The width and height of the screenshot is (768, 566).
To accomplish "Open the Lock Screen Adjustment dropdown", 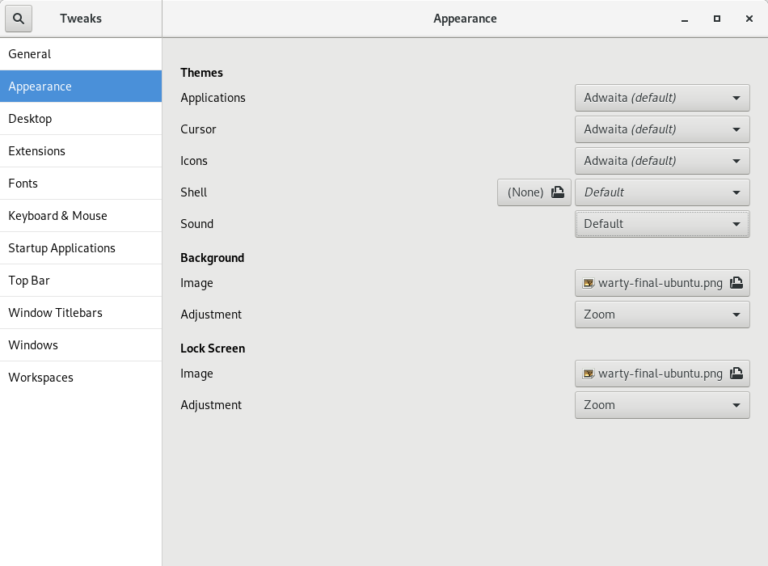I will click(x=662, y=405).
